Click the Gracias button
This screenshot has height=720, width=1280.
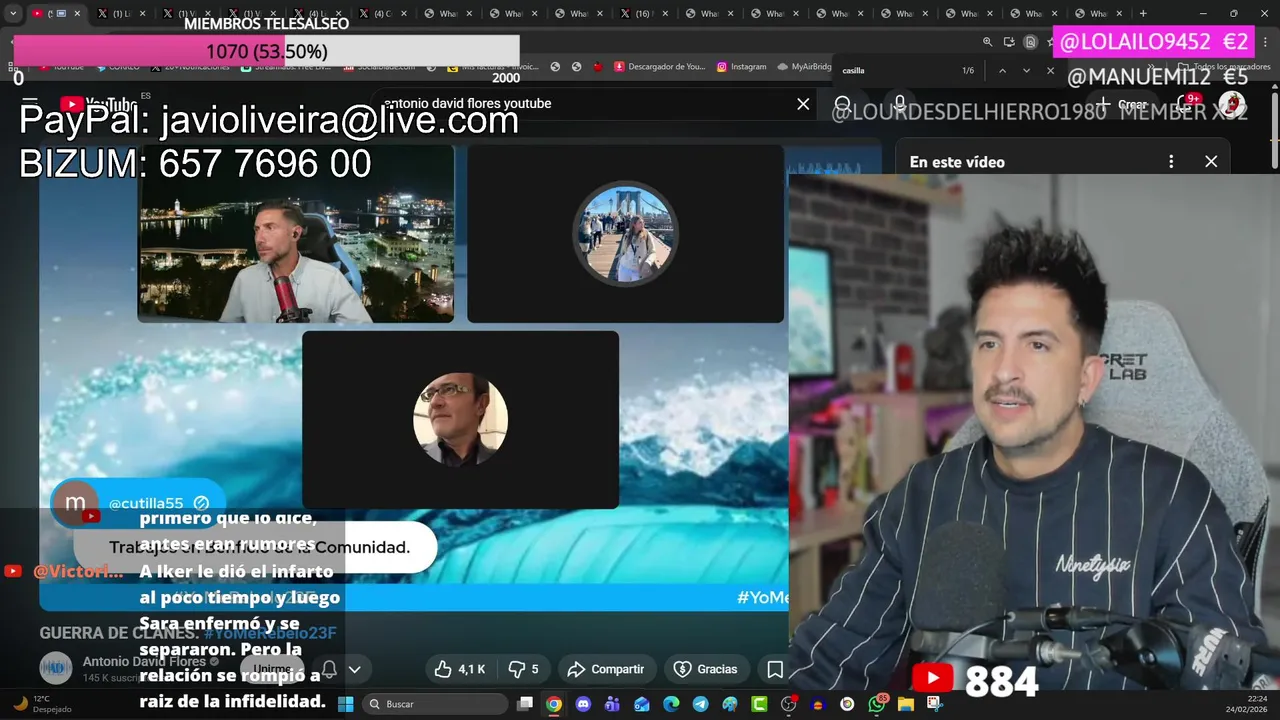[706, 669]
